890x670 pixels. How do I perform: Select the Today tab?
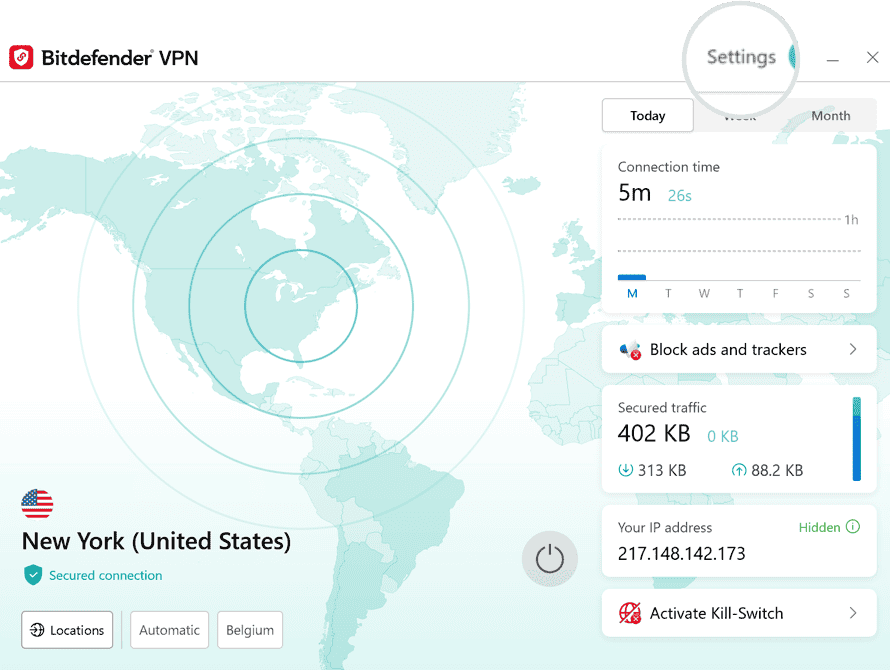pos(648,115)
